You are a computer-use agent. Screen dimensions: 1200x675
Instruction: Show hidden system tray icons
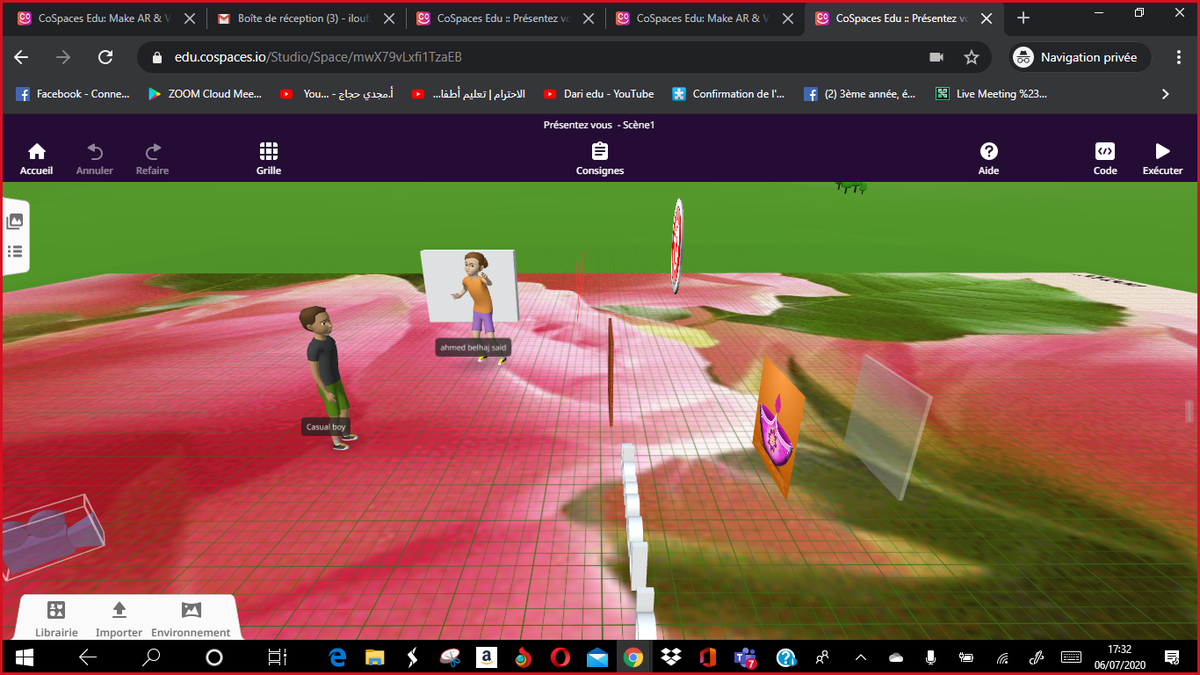(x=860, y=657)
